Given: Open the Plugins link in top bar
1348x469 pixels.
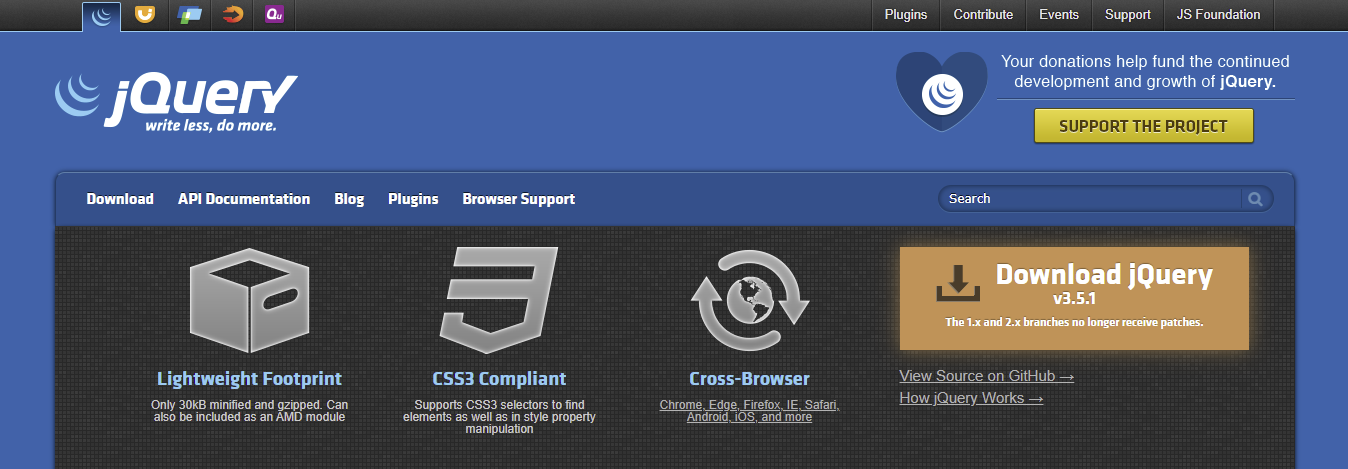Looking at the screenshot, I should [906, 15].
